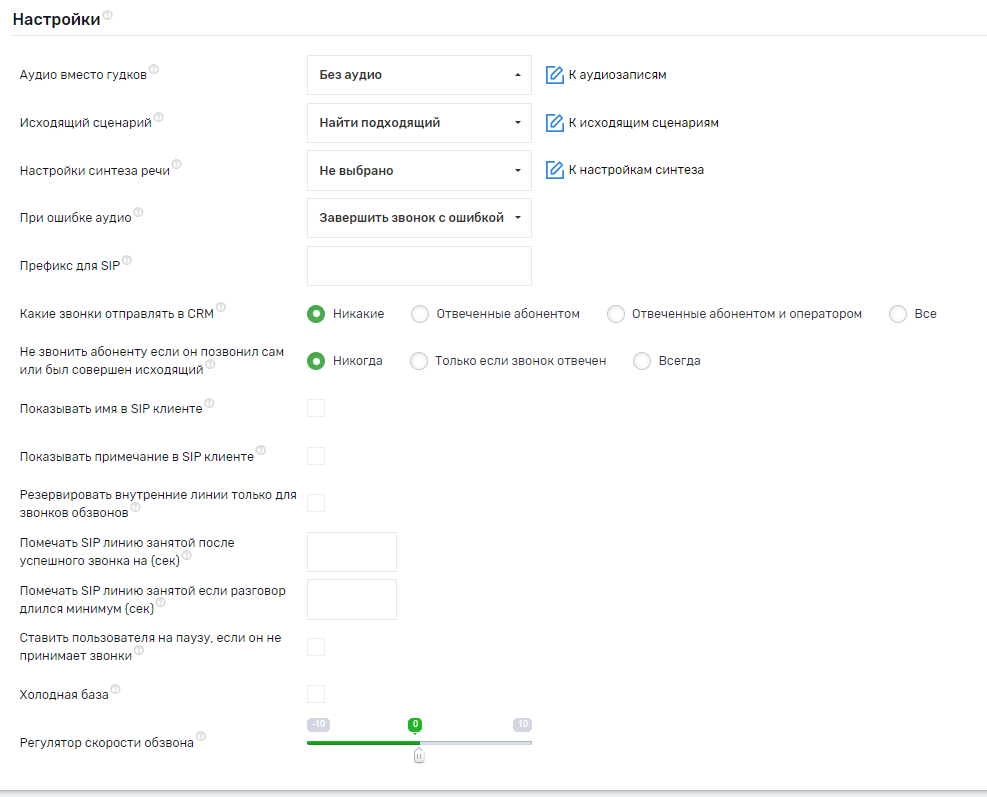This screenshot has width=987, height=797.
Task: Click the edit icon beside 'К аудиозаписям'
Action: pos(555,75)
